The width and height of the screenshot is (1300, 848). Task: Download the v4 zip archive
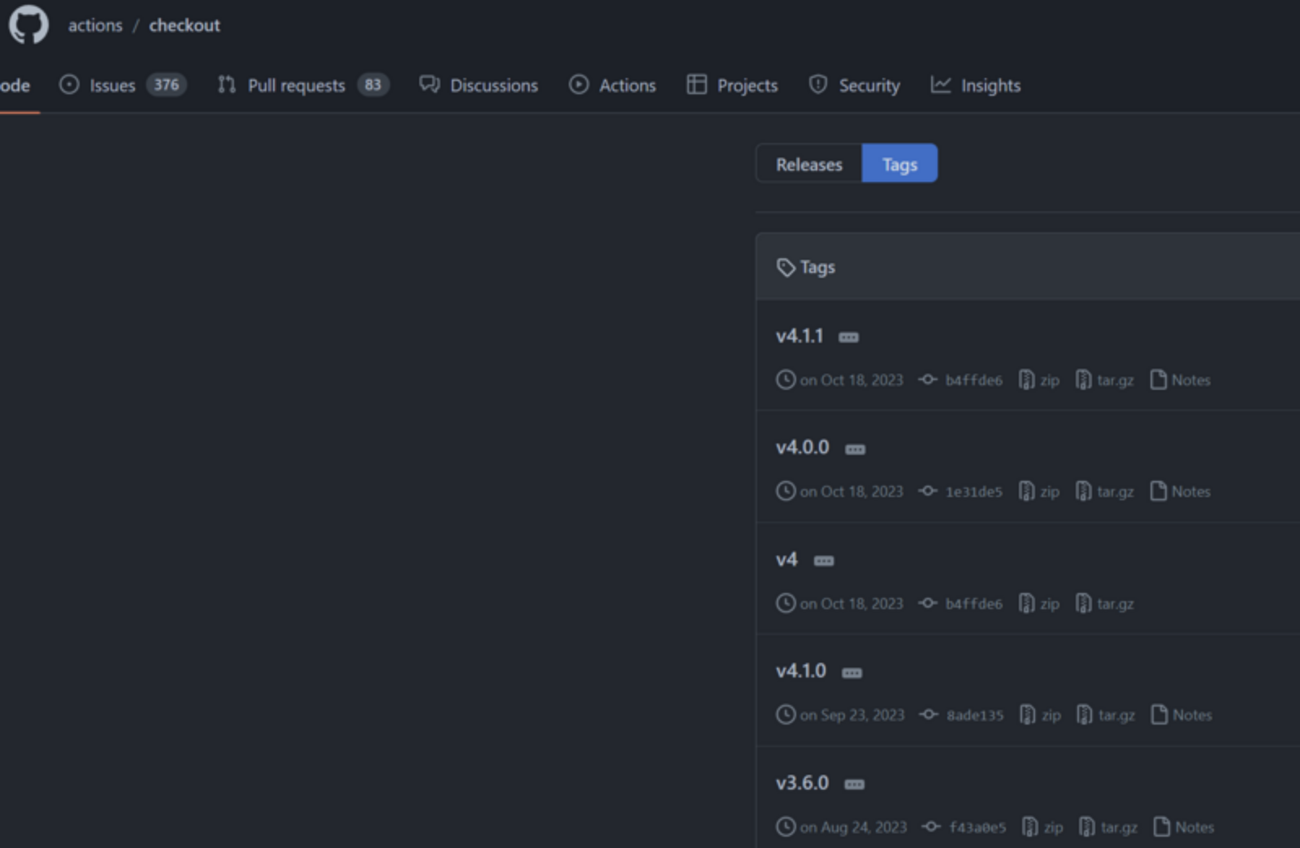(x=1039, y=603)
